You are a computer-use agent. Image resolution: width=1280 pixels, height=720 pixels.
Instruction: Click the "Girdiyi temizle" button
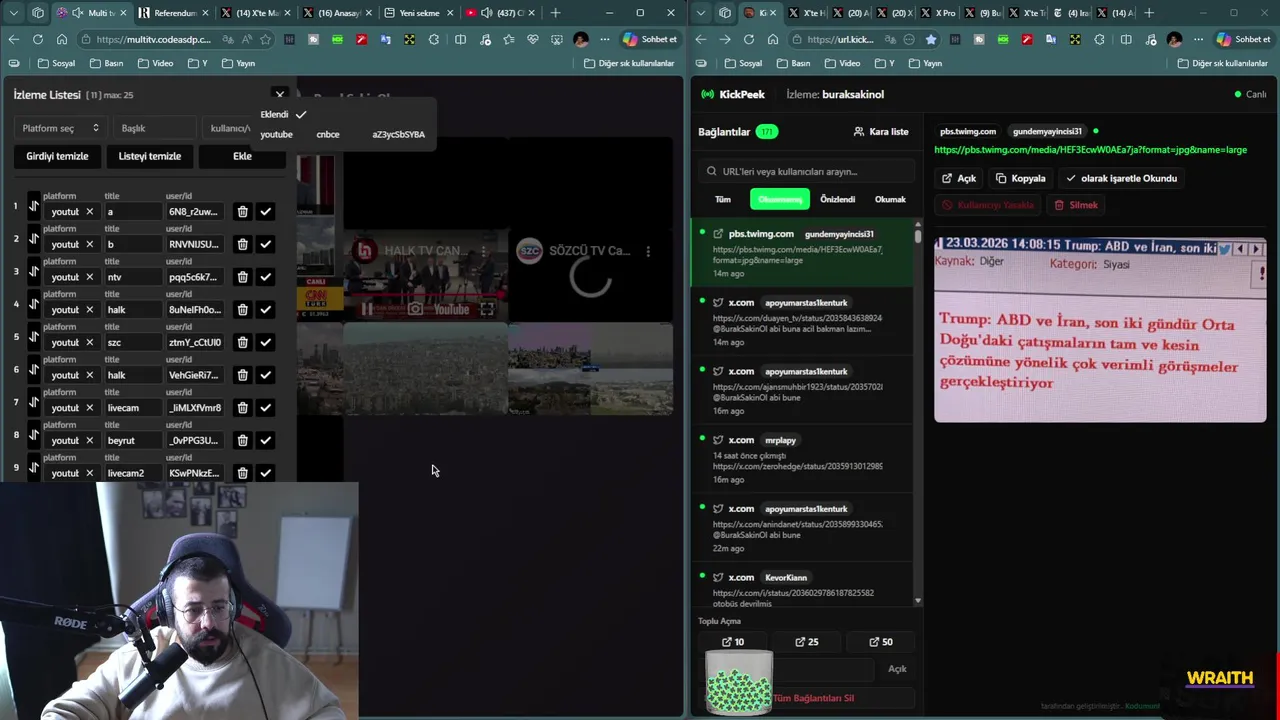coord(57,156)
